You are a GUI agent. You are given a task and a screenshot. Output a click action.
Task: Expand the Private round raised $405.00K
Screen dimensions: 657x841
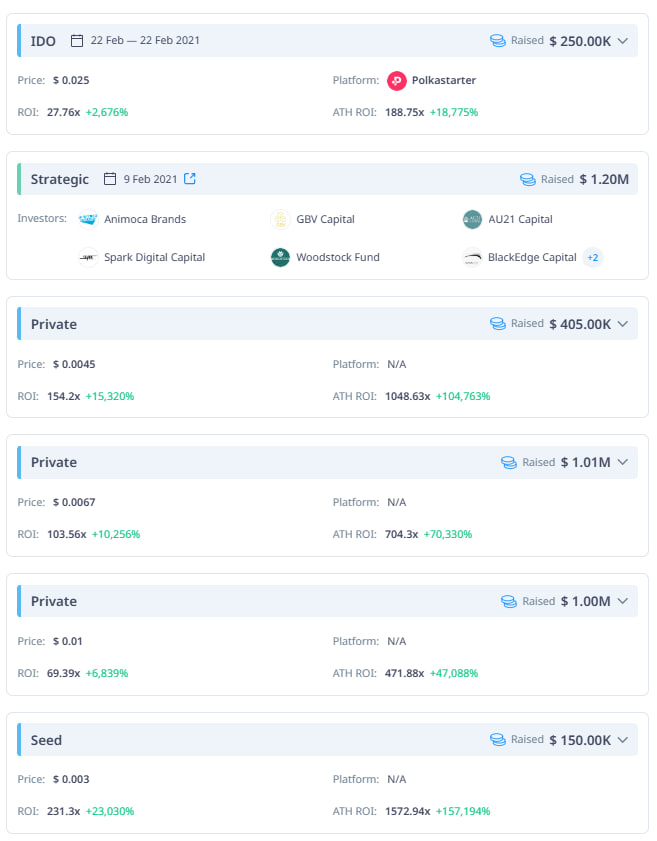[625, 323]
